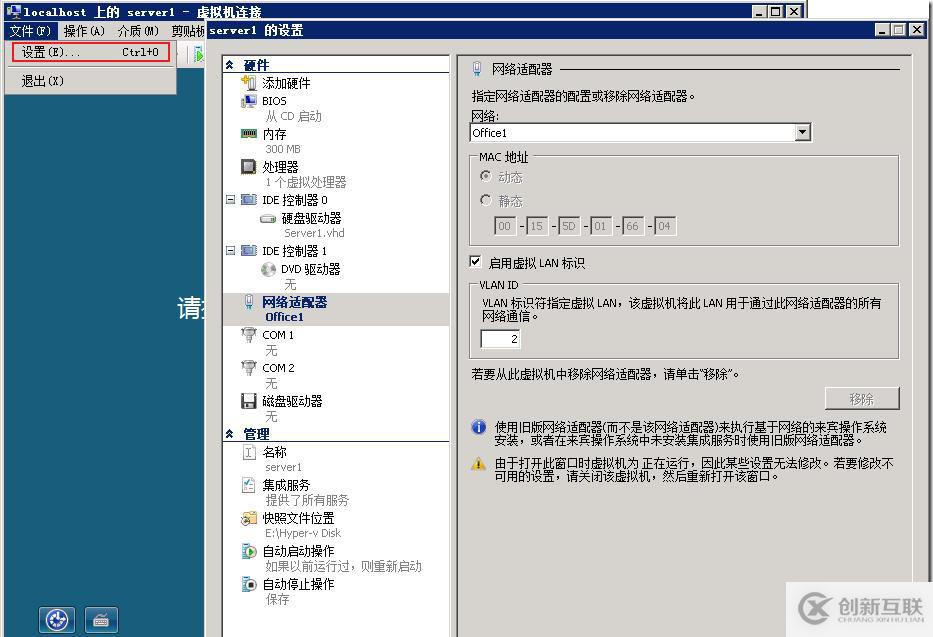Screen dimensions: 933x637
Task: Click the yellow warning icon beside running VM note
Action: click(478, 463)
